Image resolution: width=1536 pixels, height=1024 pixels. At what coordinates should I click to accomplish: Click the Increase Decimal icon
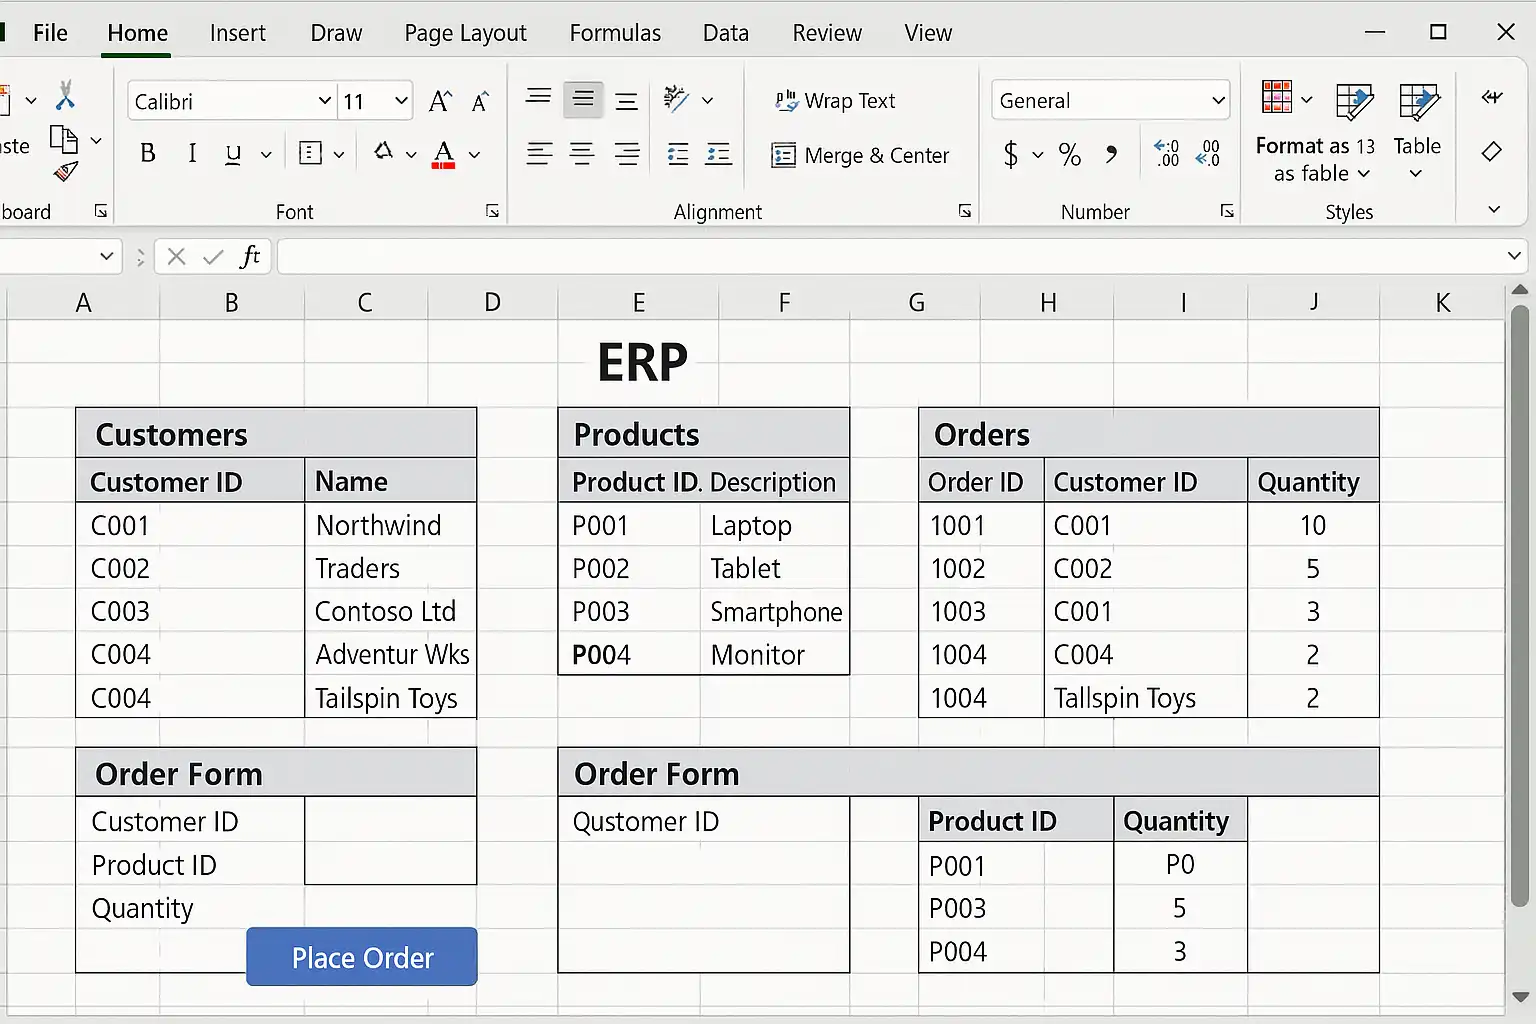coord(1166,154)
